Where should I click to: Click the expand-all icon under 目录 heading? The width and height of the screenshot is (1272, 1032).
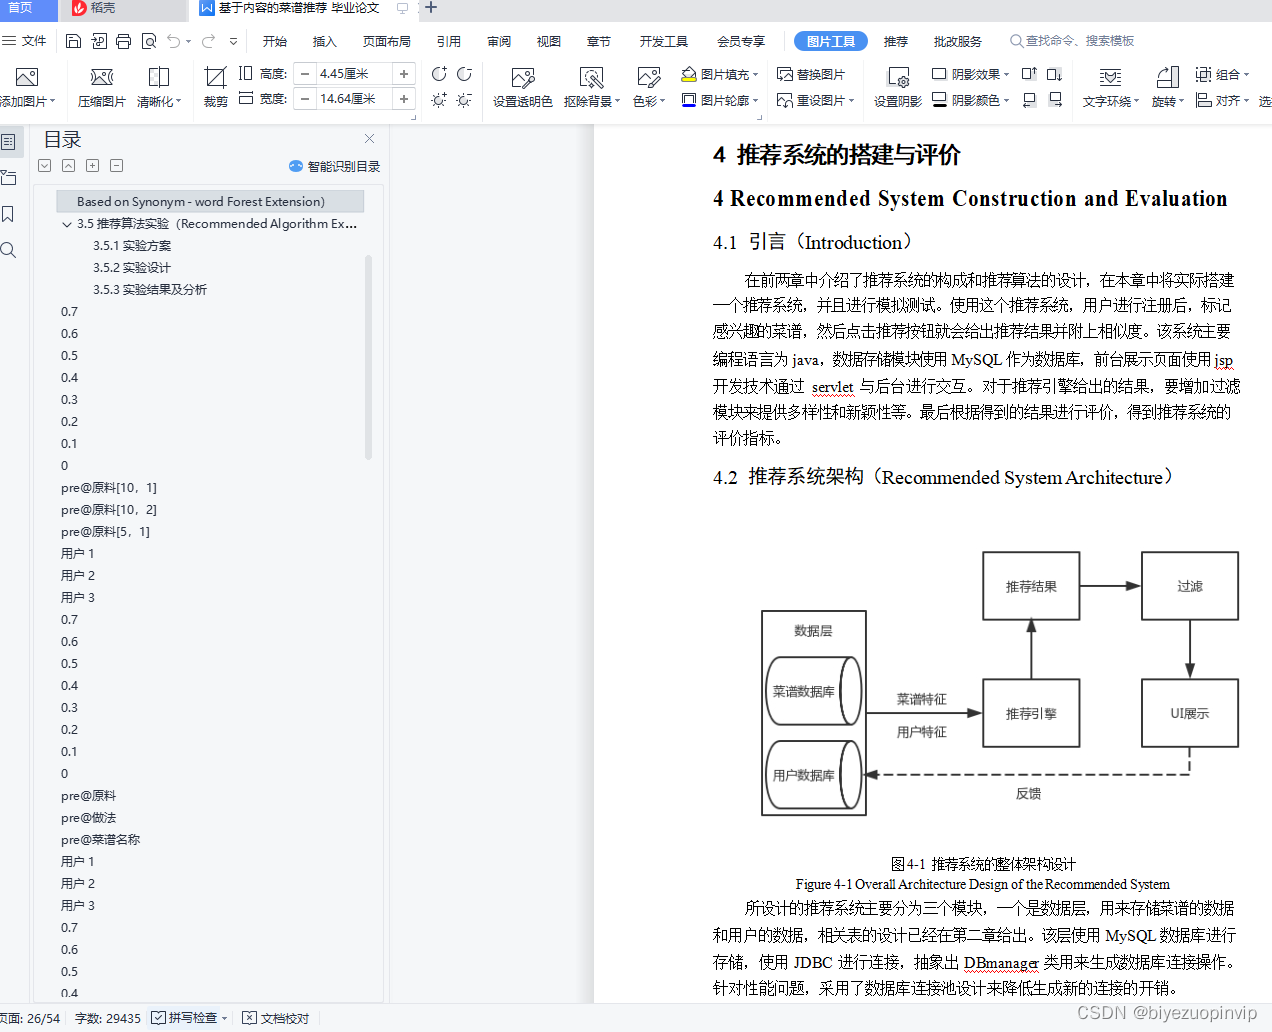45,166
